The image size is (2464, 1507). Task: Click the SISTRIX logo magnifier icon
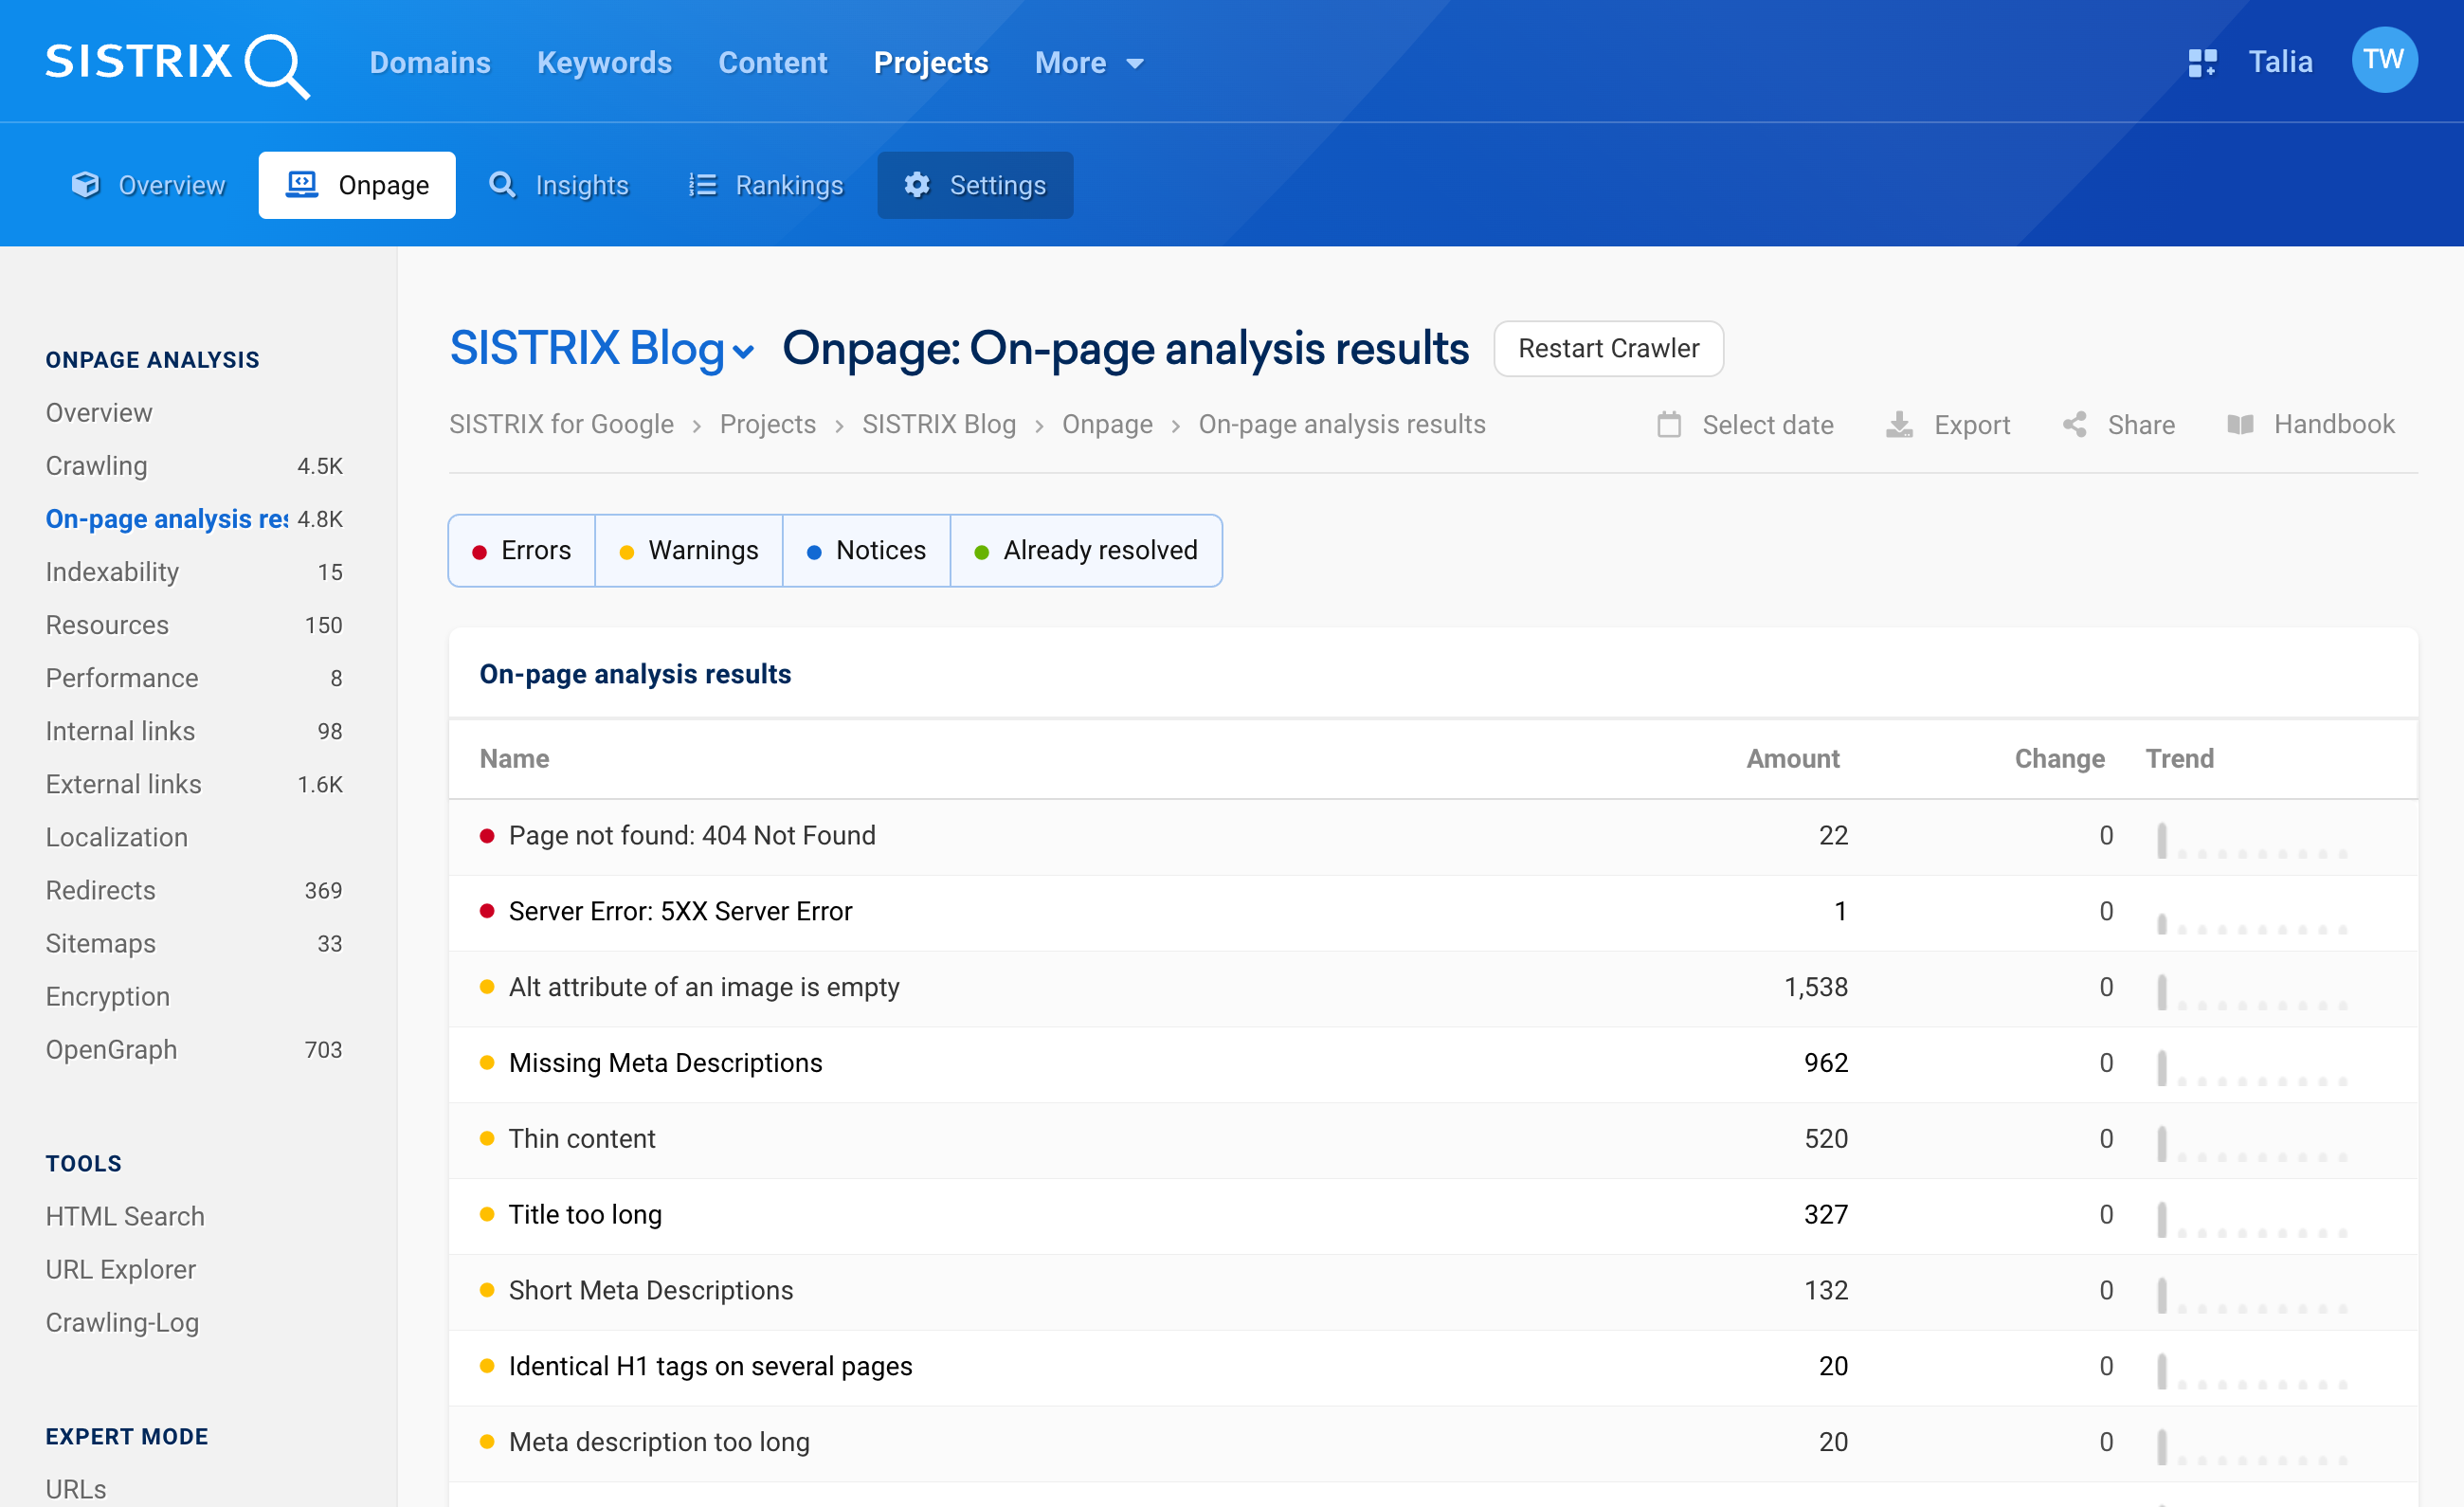point(277,66)
